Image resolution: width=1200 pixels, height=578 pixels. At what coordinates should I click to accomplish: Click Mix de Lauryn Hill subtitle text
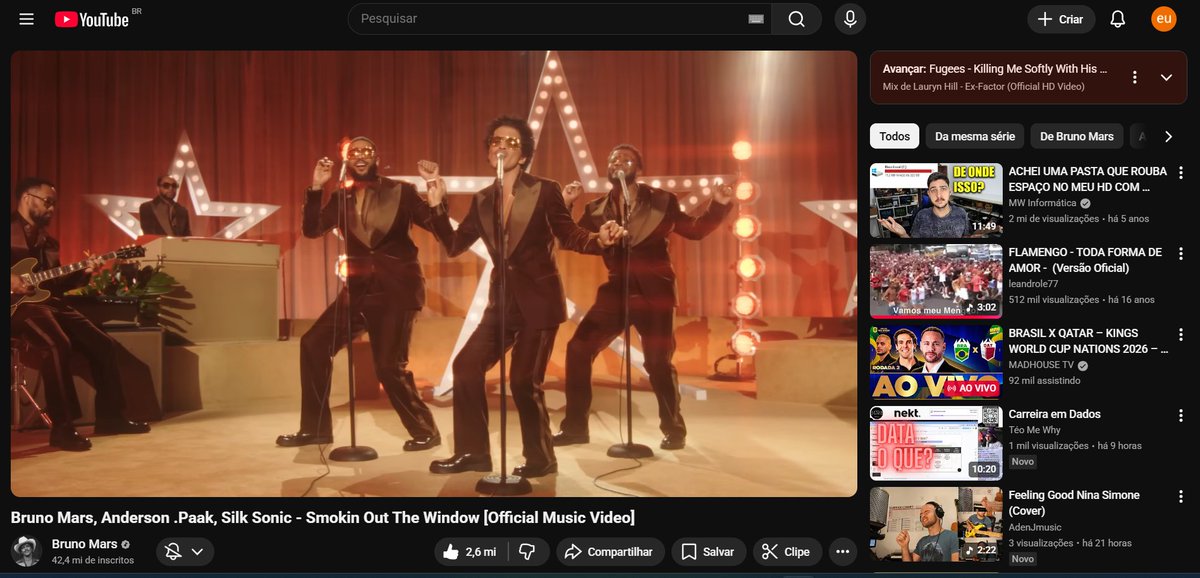point(984,87)
